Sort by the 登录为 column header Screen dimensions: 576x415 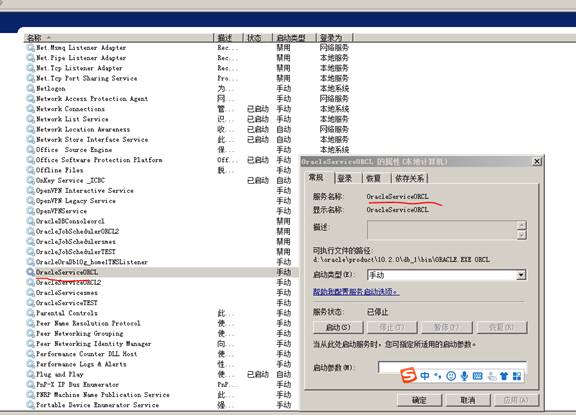coord(335,38)
